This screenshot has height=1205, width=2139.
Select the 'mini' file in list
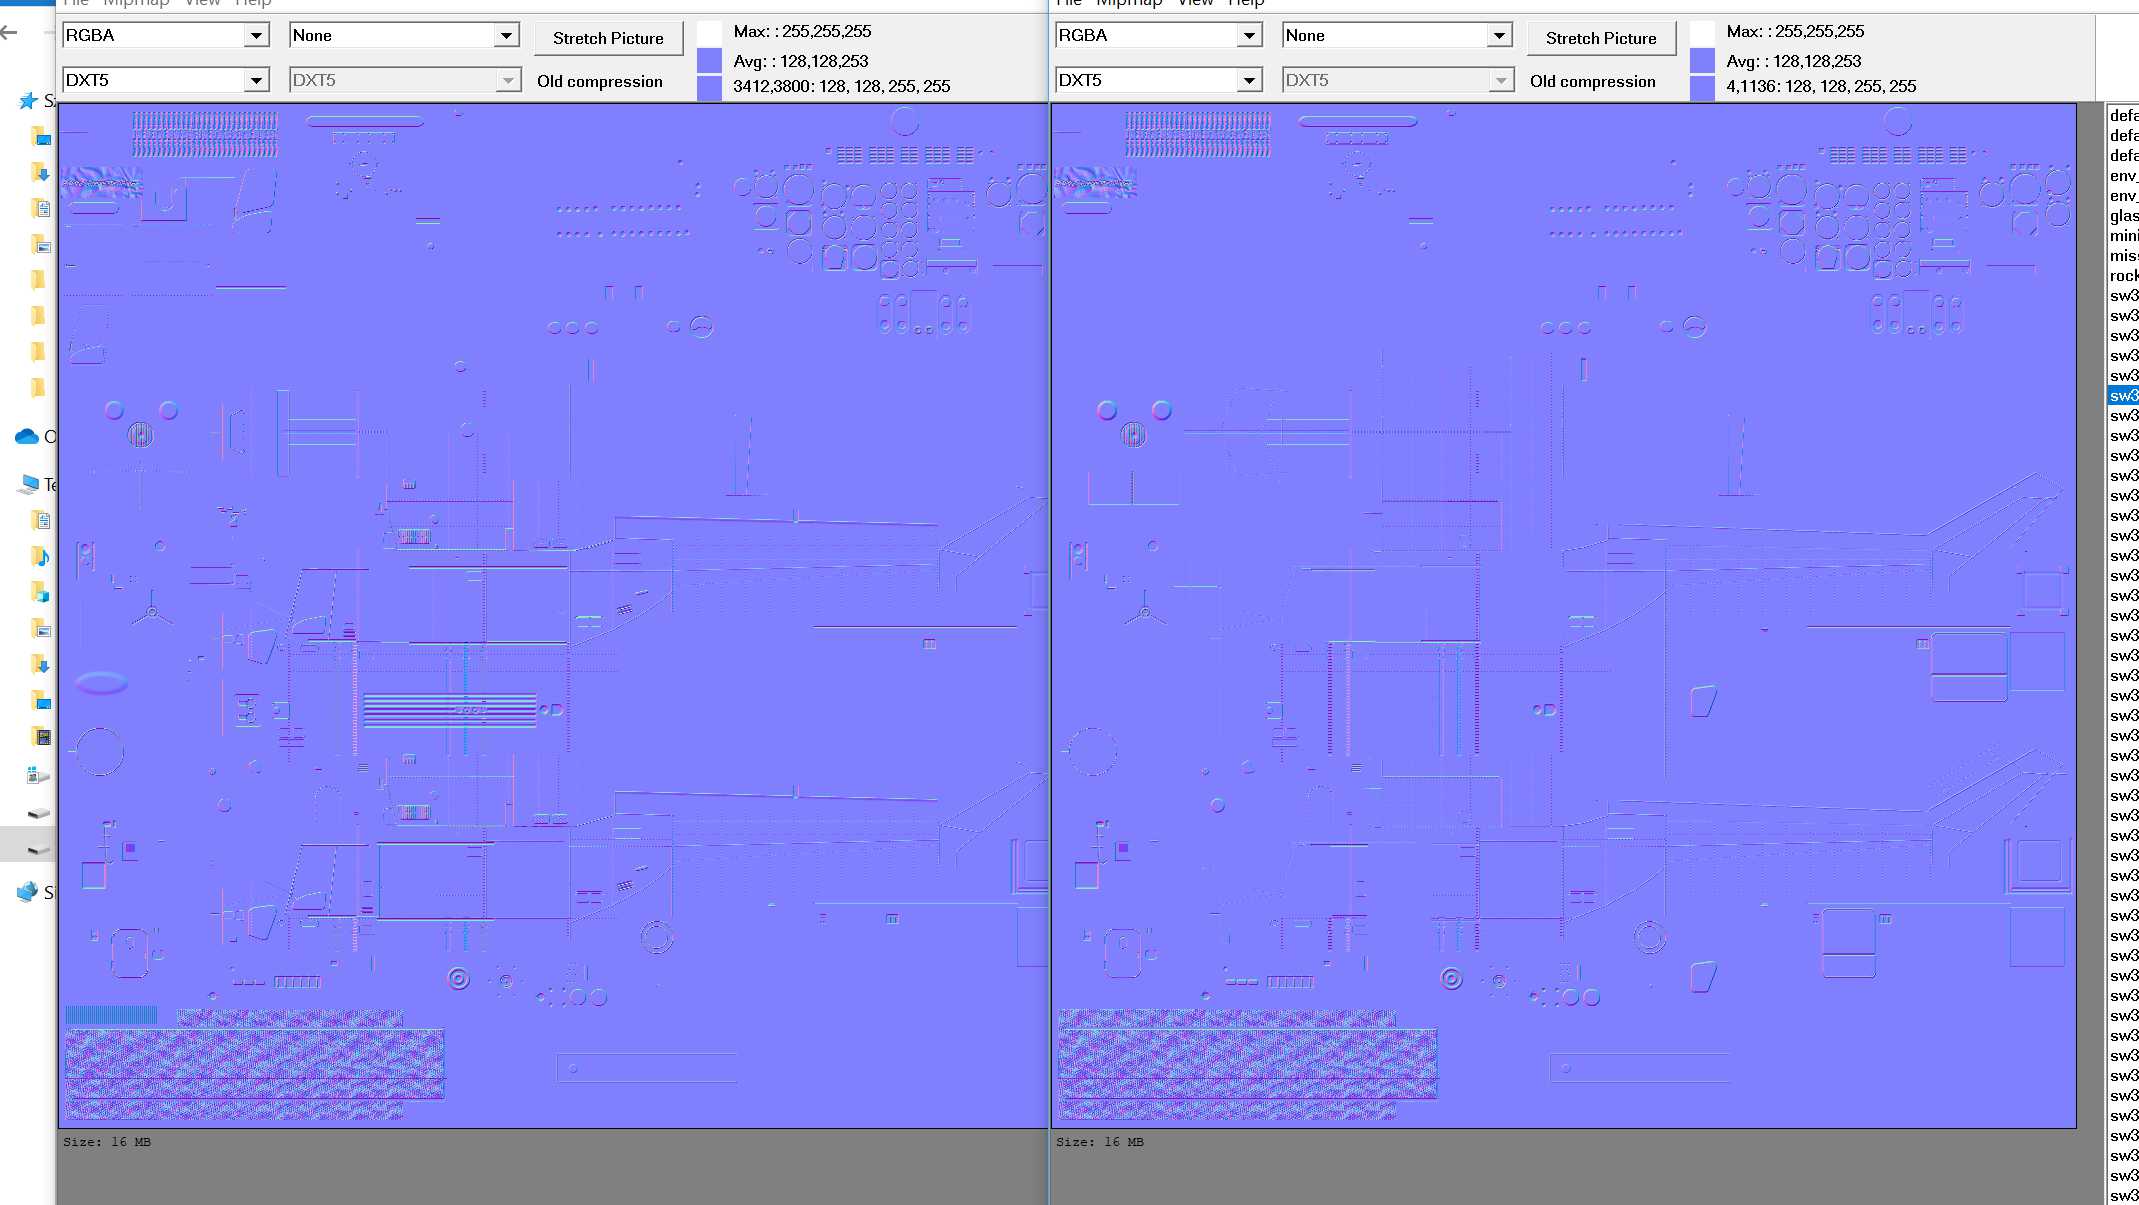tap(2123, 236)
